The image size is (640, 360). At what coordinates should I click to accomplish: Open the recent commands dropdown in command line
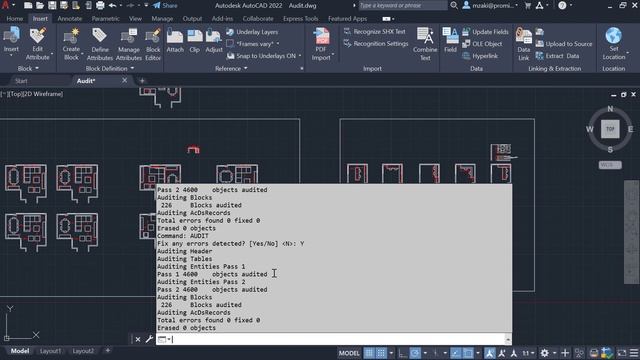164,339
